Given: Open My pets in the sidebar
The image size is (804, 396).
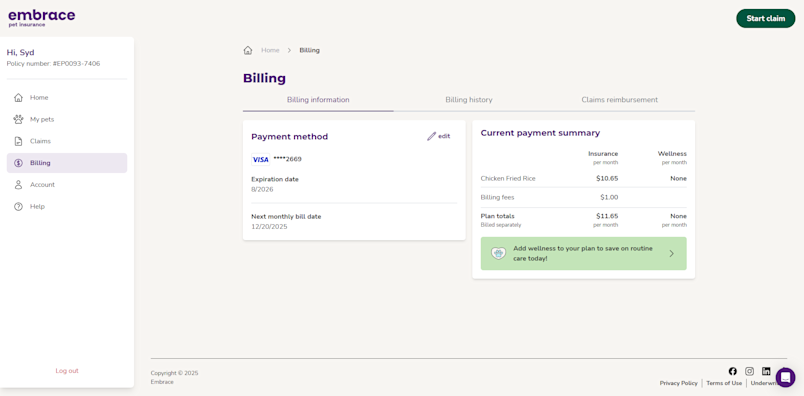Looking at the screenshot, I should point(67,120).
